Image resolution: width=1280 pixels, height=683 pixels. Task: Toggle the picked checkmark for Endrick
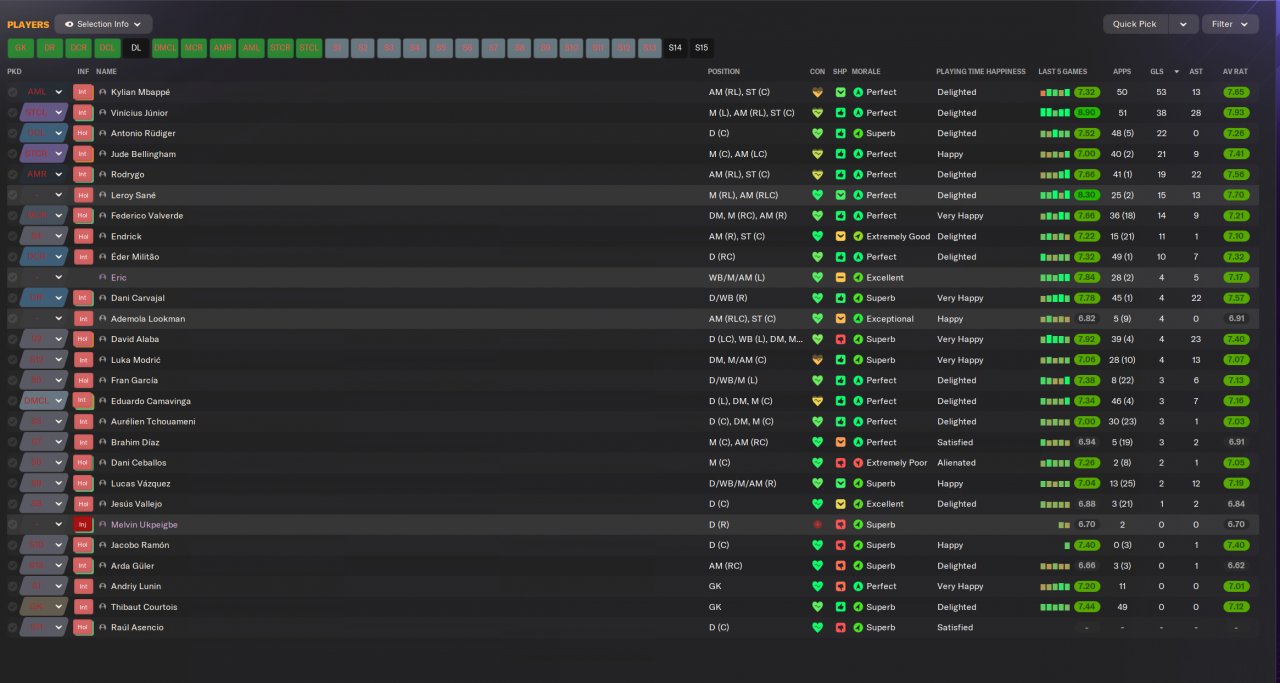click(x=12, y=236)
